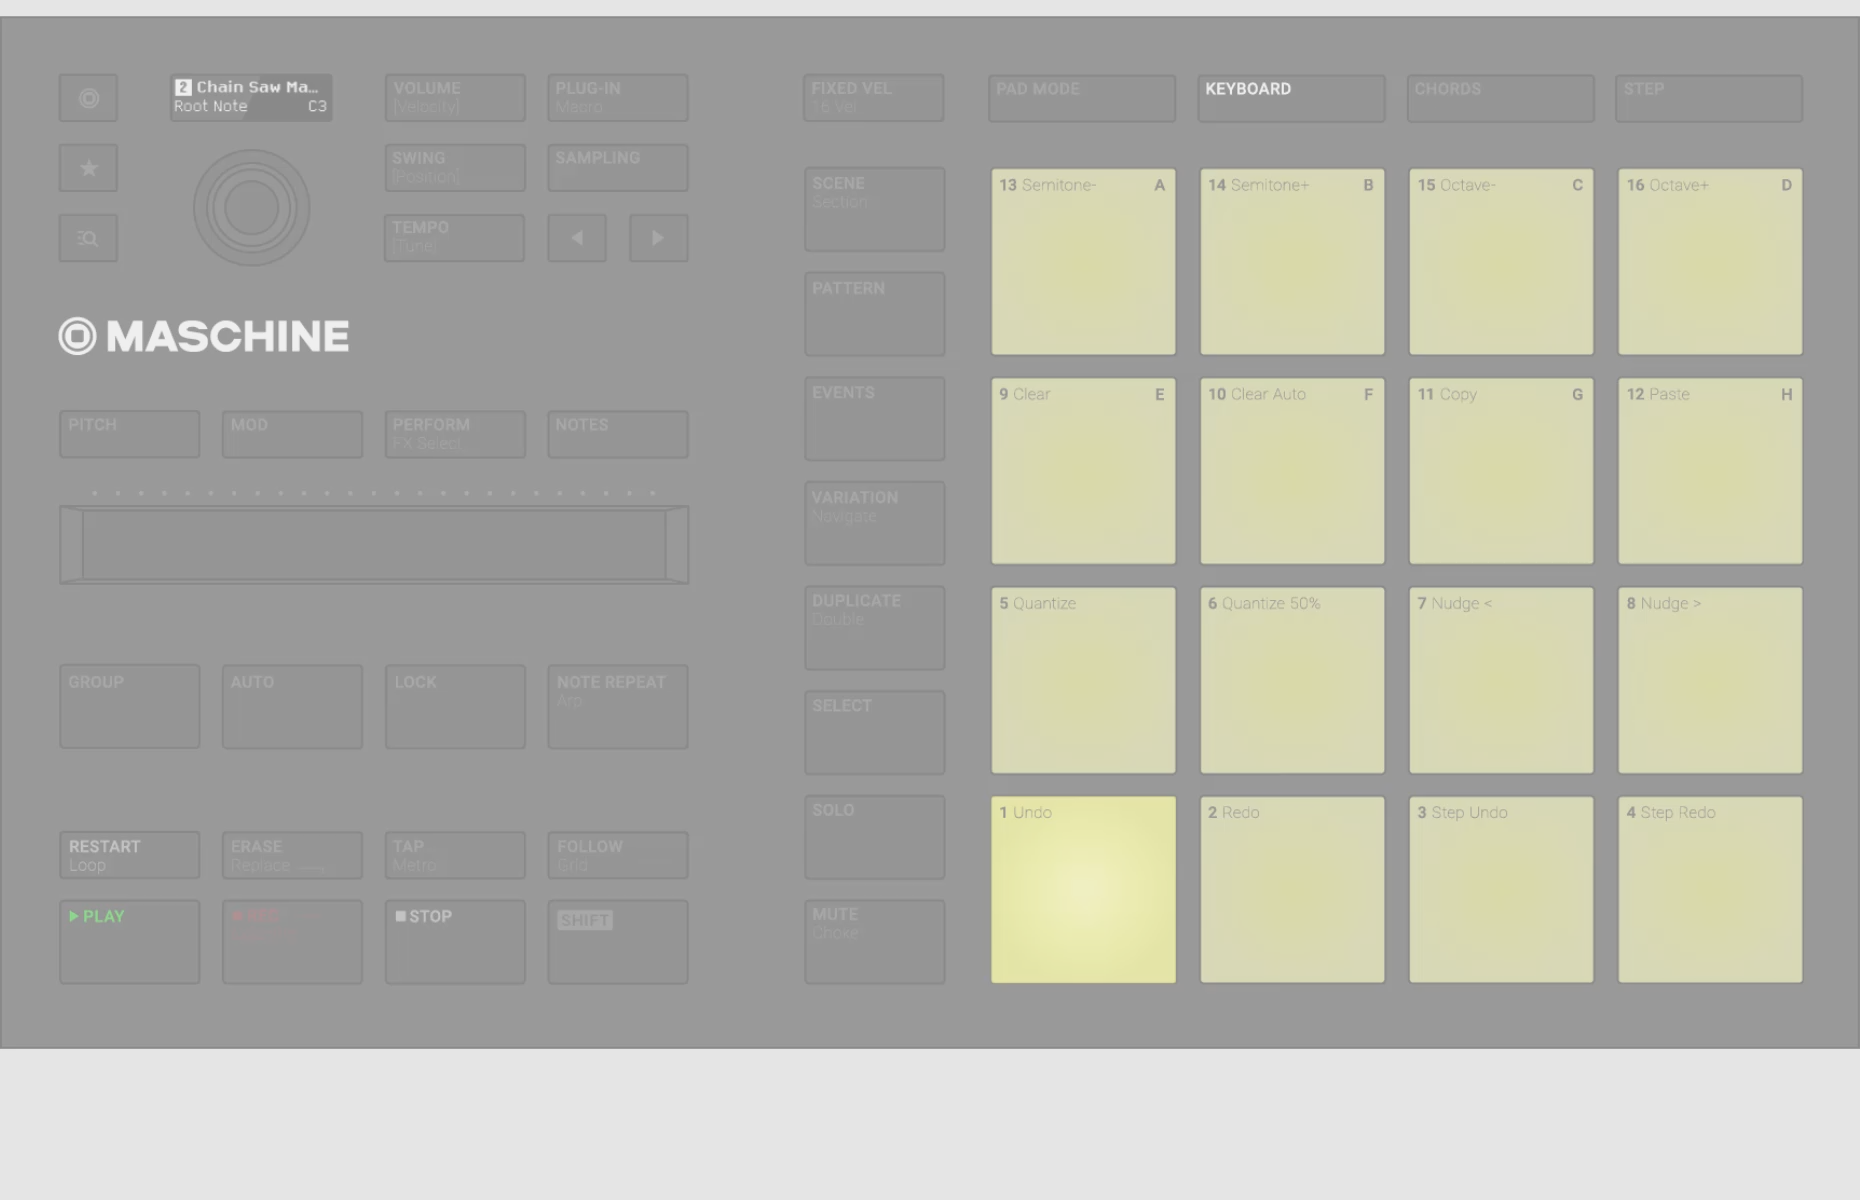Tap pad 9 Clear
Viewport: 1860px width, 1200px height.
[x=1083, y=471]
